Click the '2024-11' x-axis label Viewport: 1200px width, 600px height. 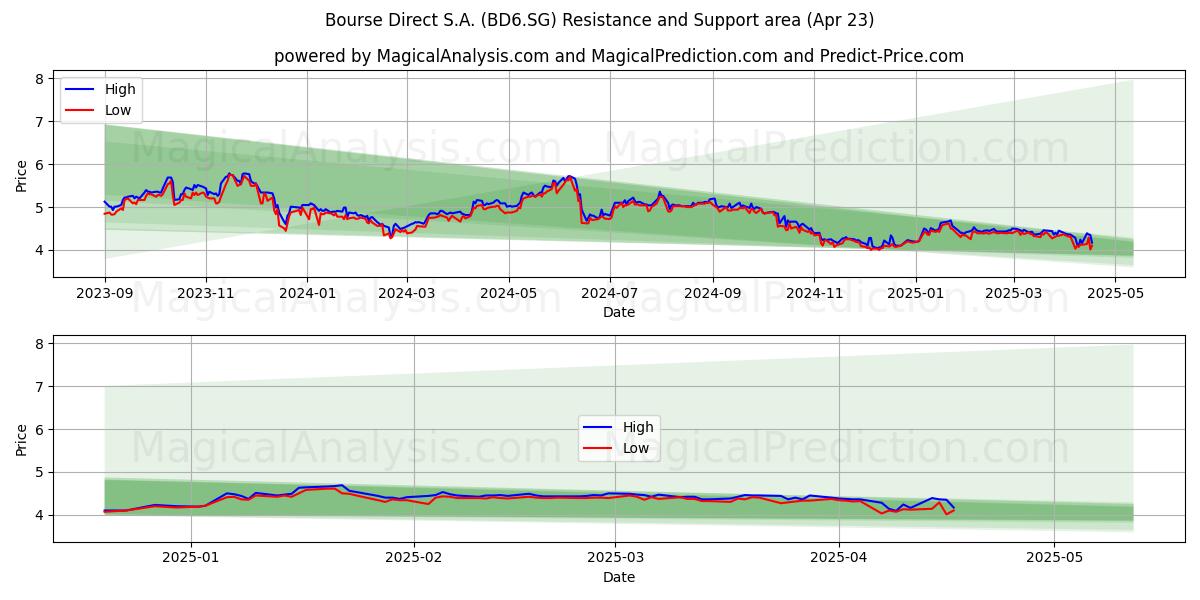coord(814,295)
